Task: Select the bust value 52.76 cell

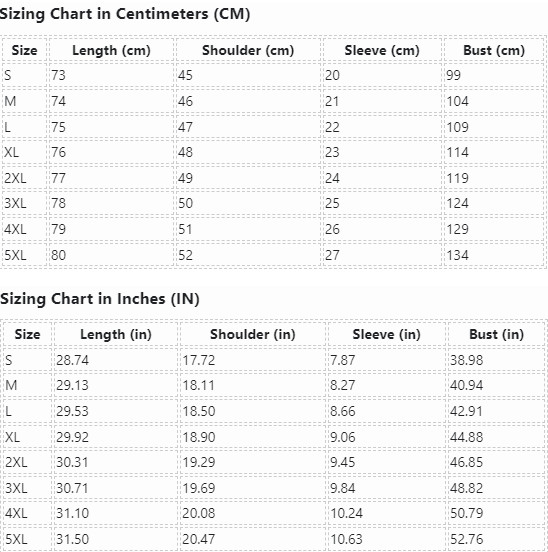Action: 496,539
